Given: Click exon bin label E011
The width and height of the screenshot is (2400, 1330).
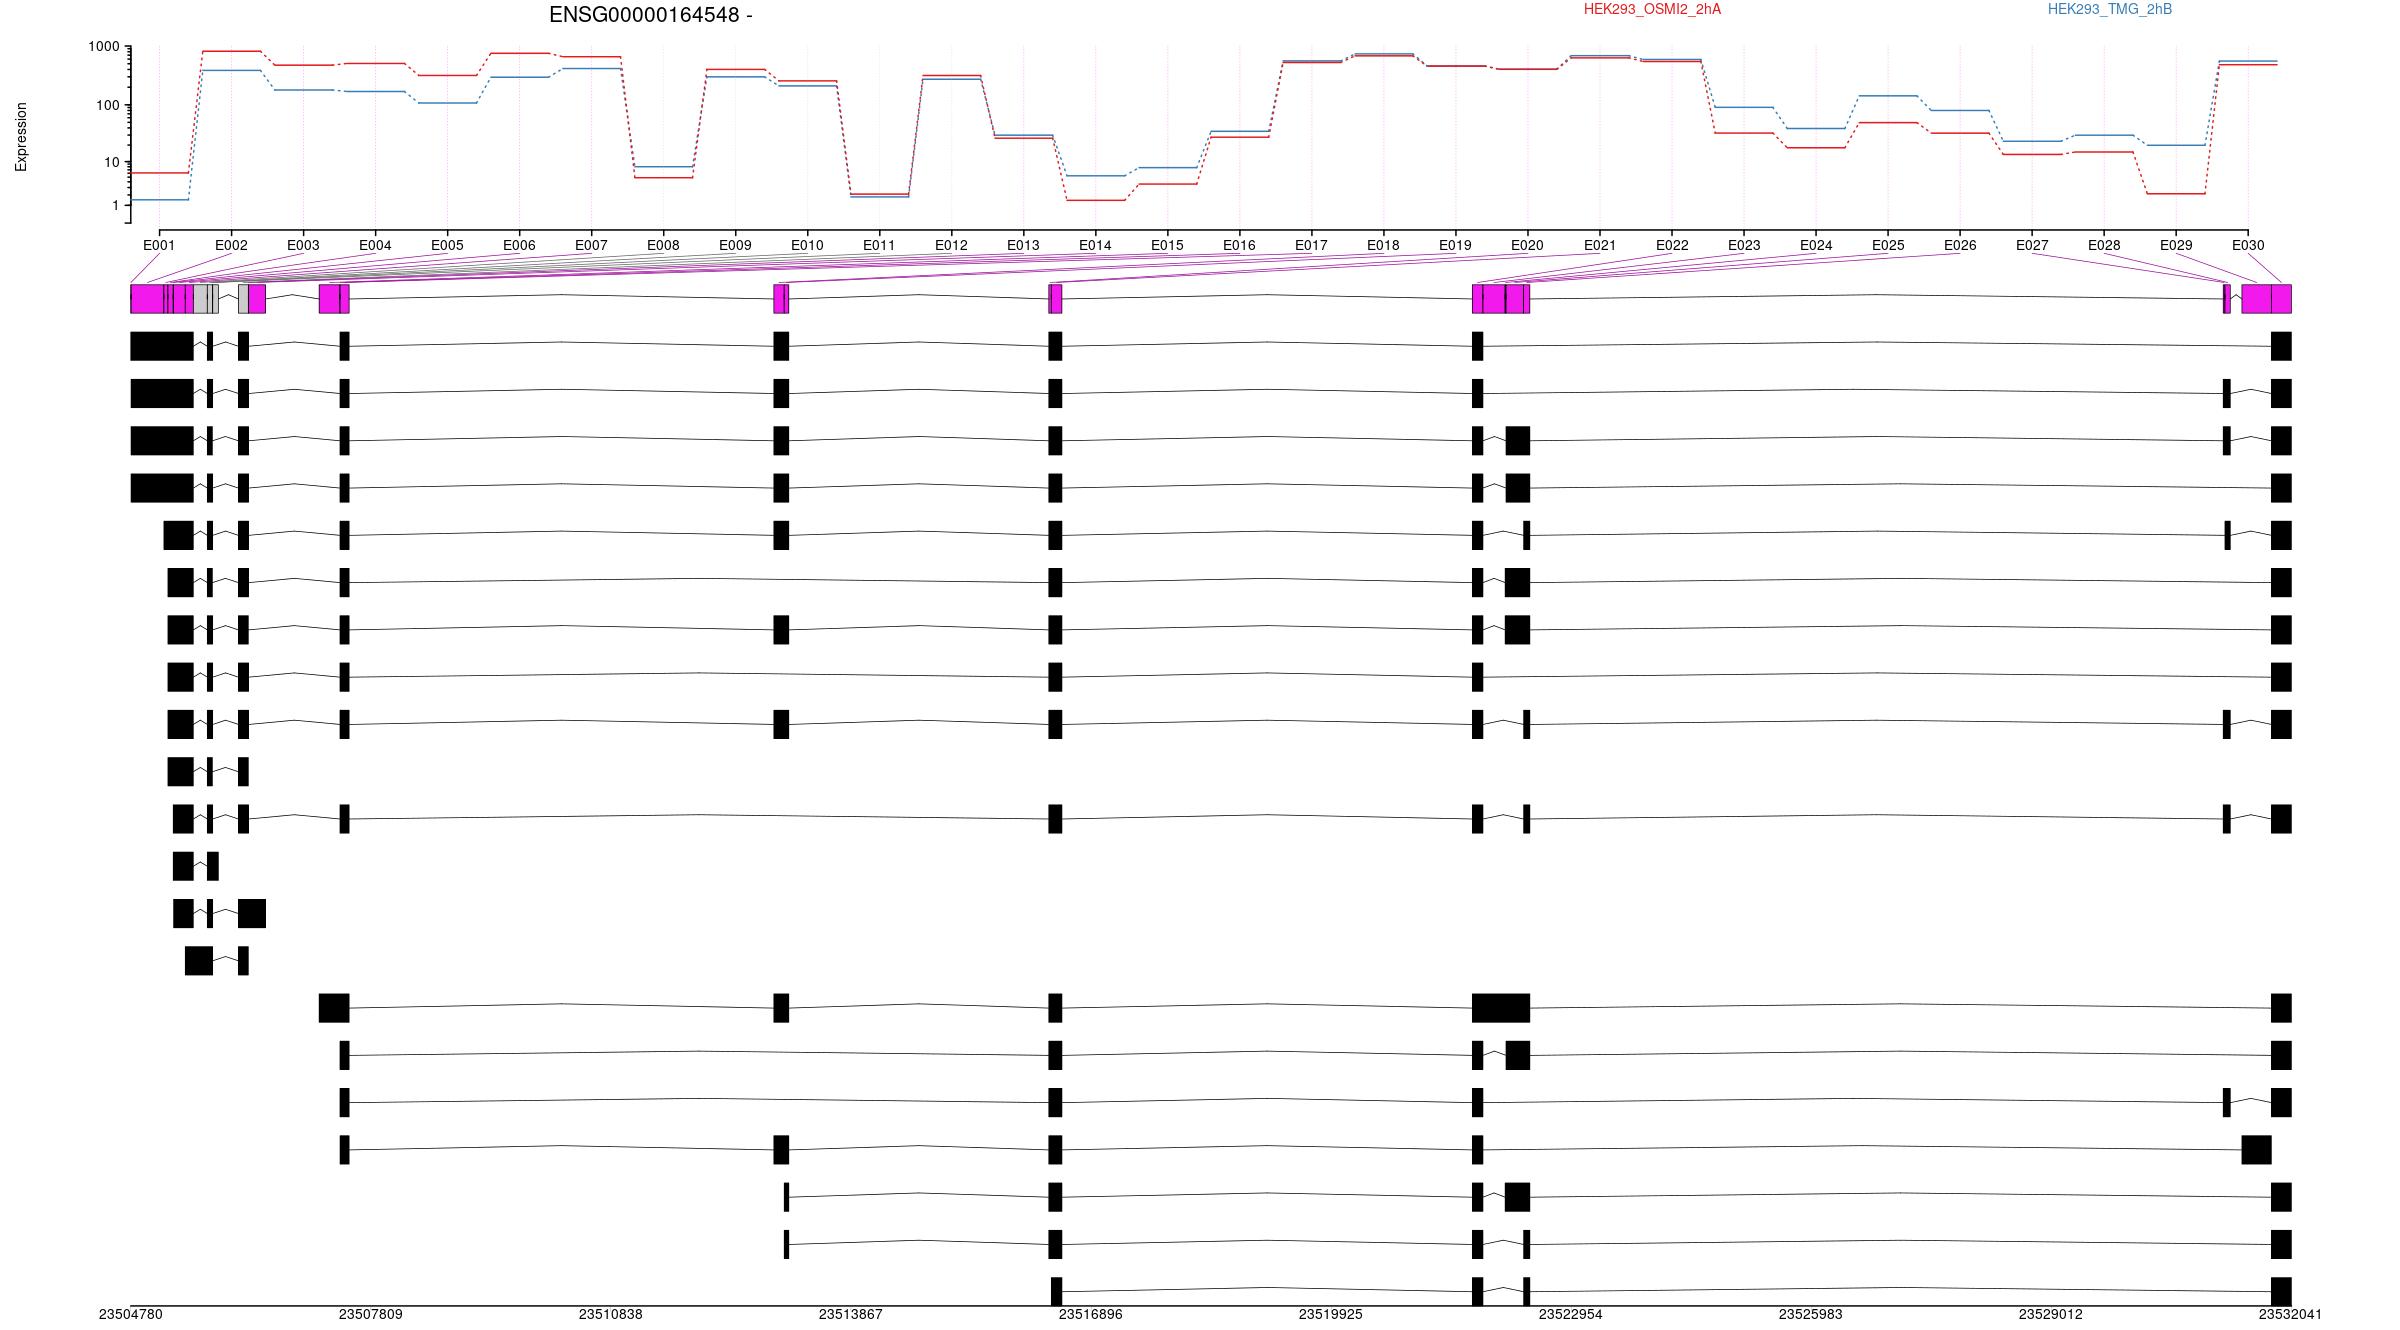Looking at the screenshot, I should [x=879, y=245].
